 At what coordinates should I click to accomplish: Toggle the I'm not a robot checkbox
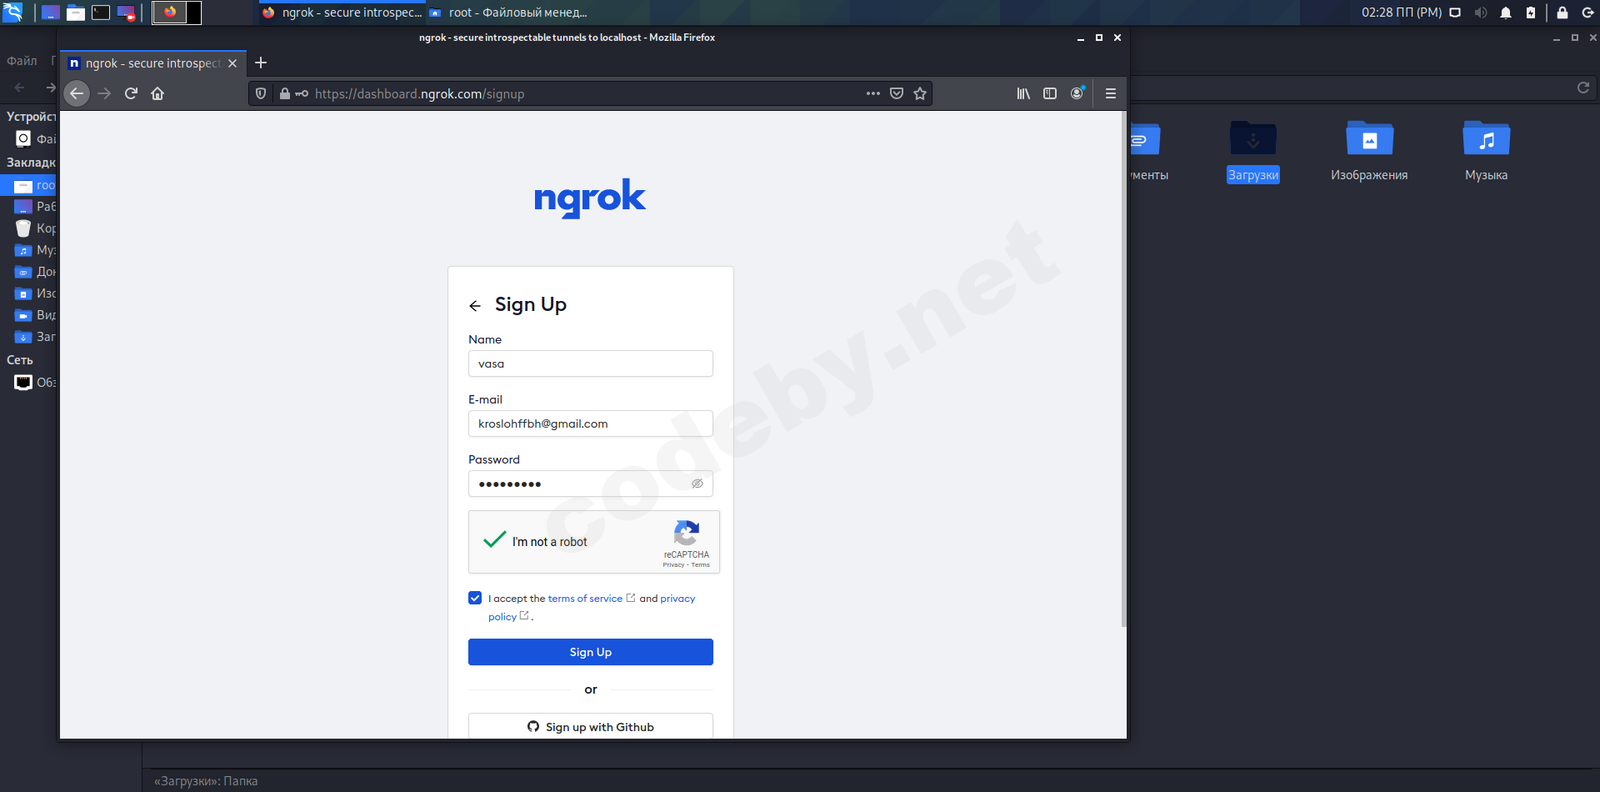[x=495, y=540]
